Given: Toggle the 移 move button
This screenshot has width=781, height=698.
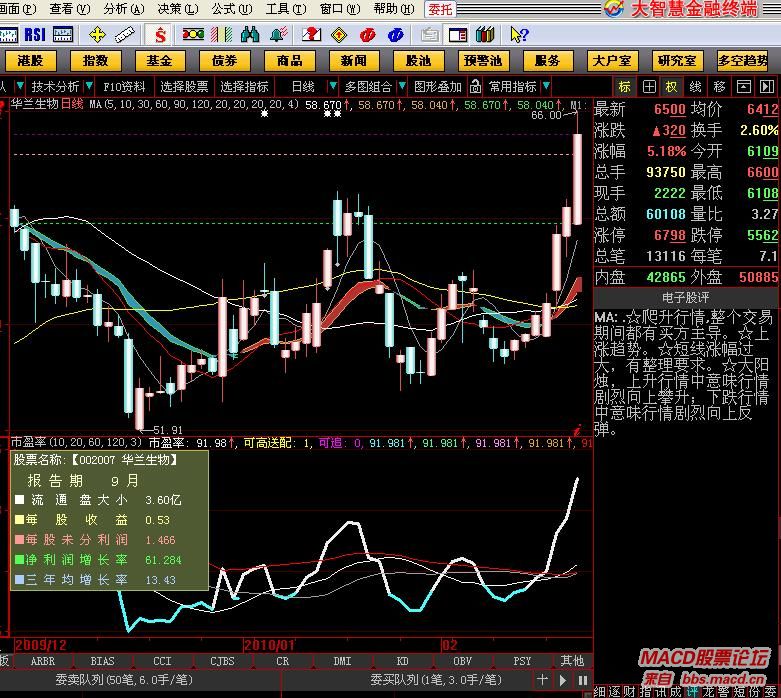Looking at the screenshot, I should pos(719,87).
